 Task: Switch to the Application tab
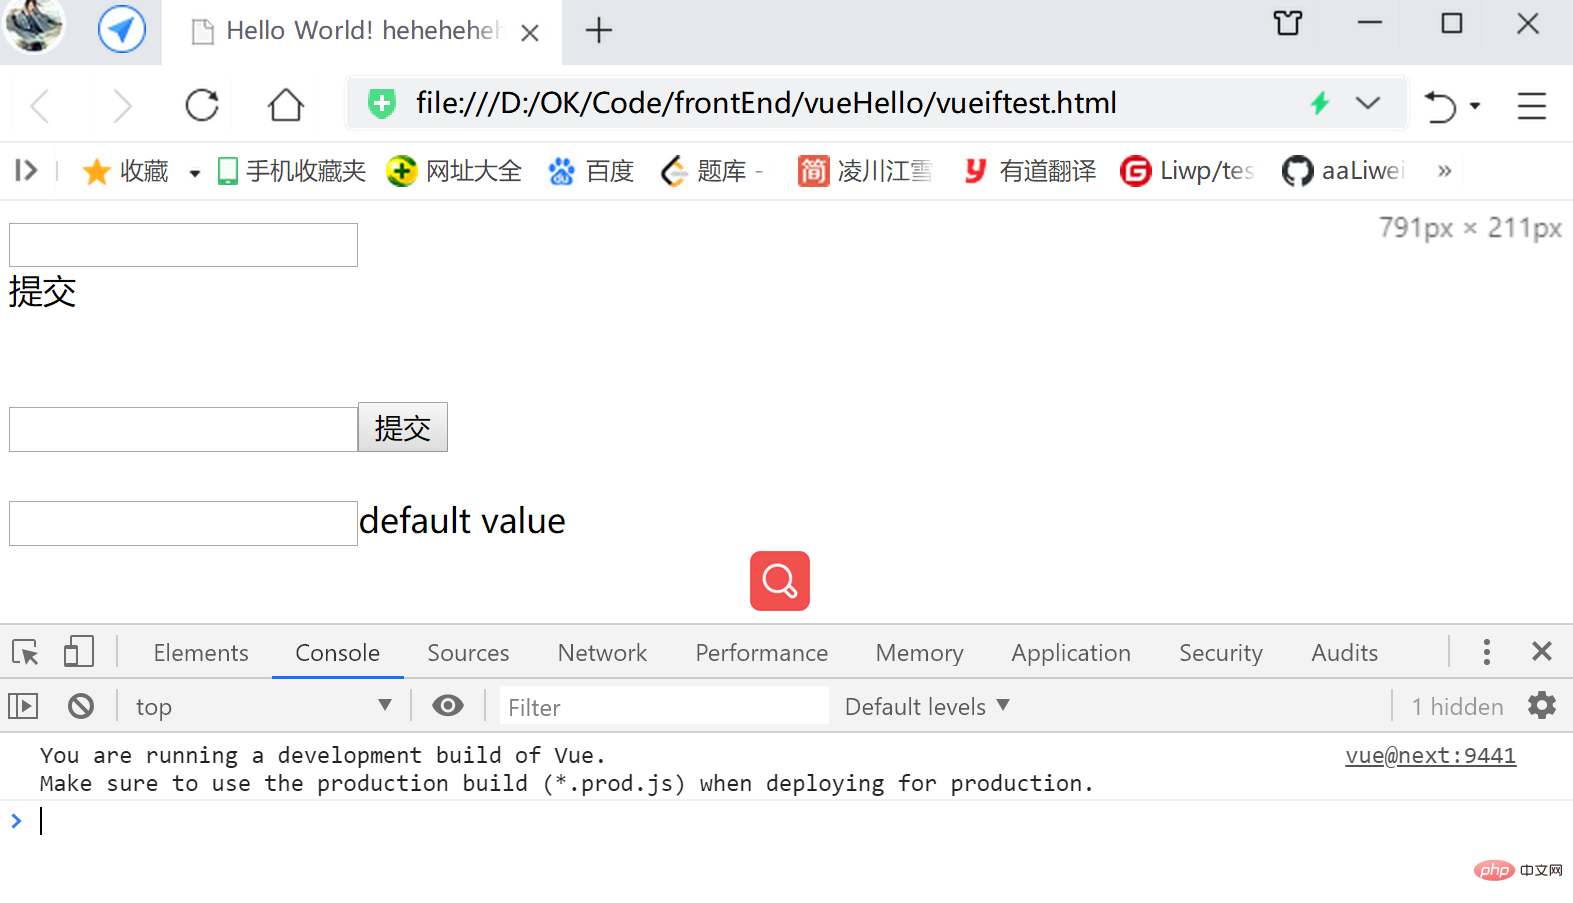point(1071,653)
